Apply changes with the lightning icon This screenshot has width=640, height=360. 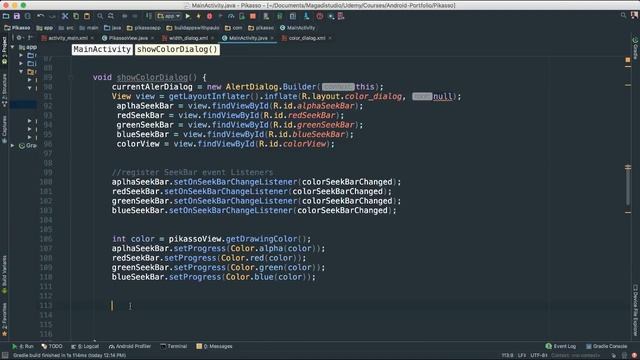199,16
